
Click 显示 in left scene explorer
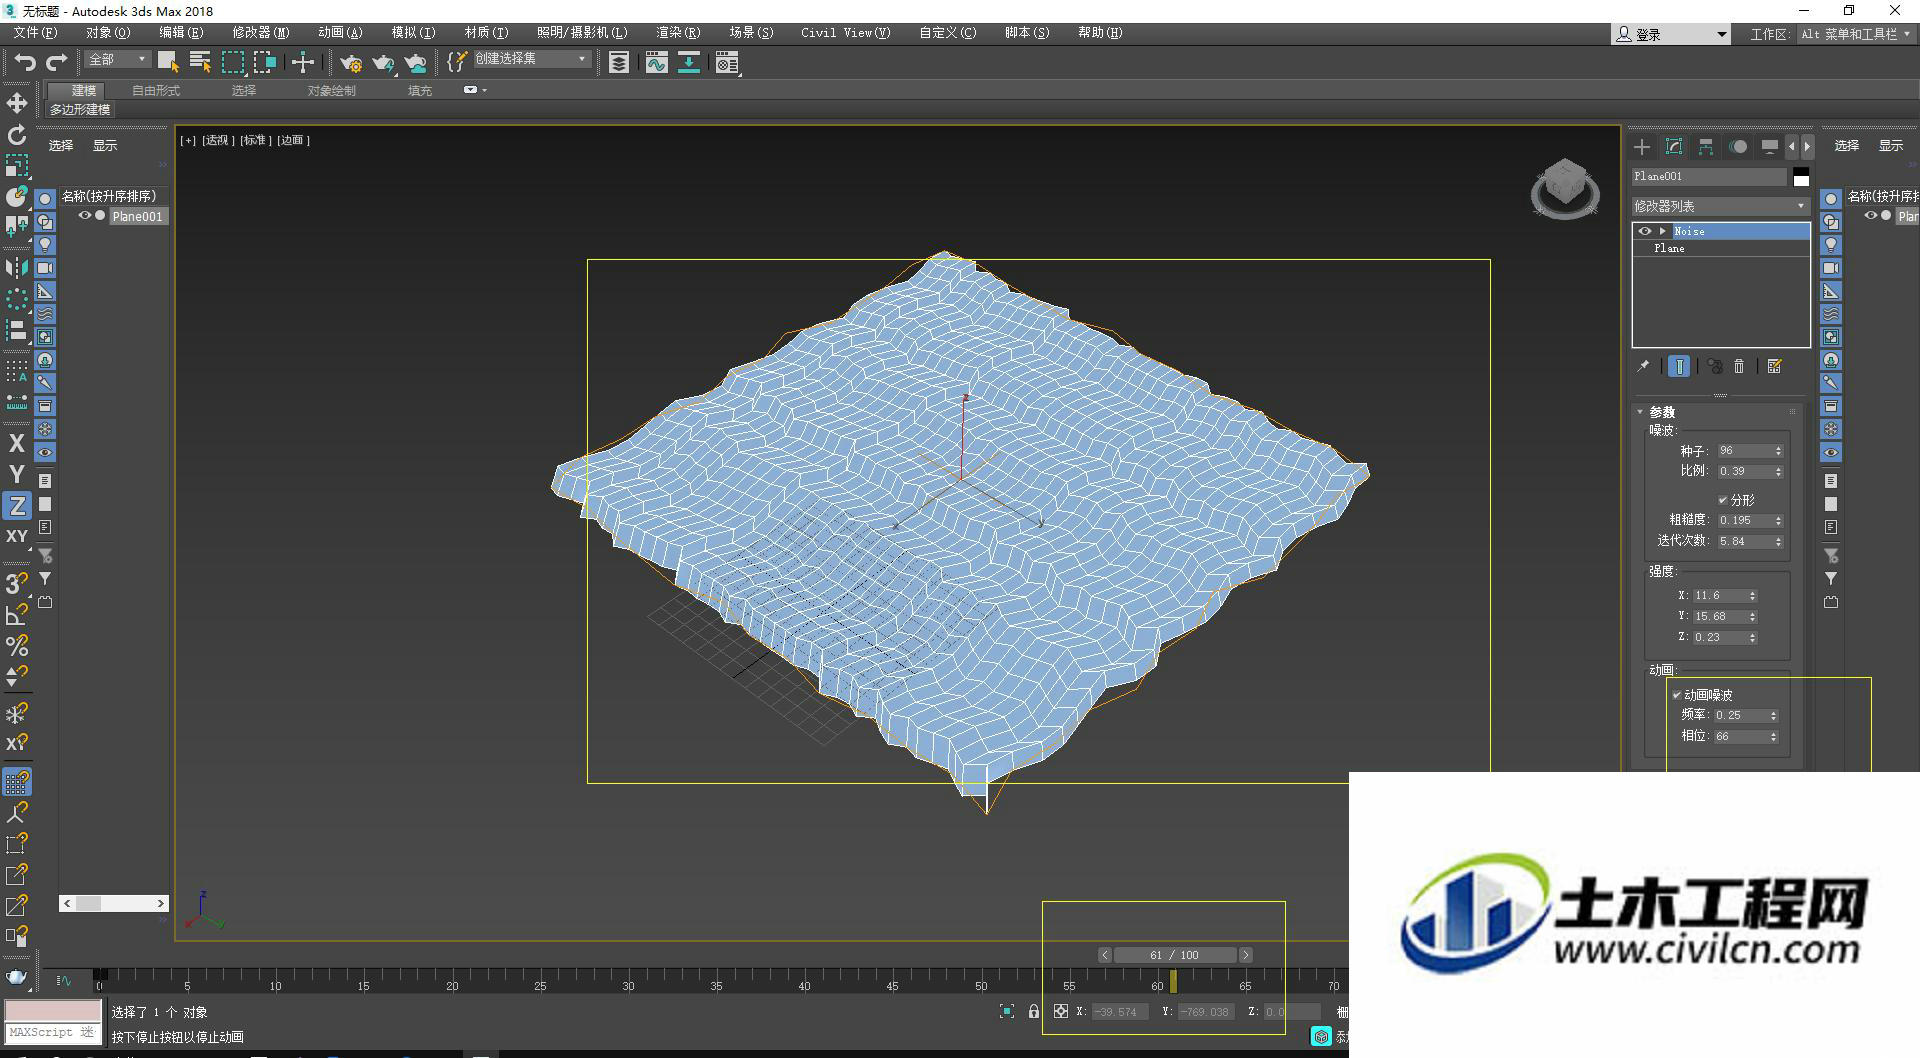click(x=105, y=146)
